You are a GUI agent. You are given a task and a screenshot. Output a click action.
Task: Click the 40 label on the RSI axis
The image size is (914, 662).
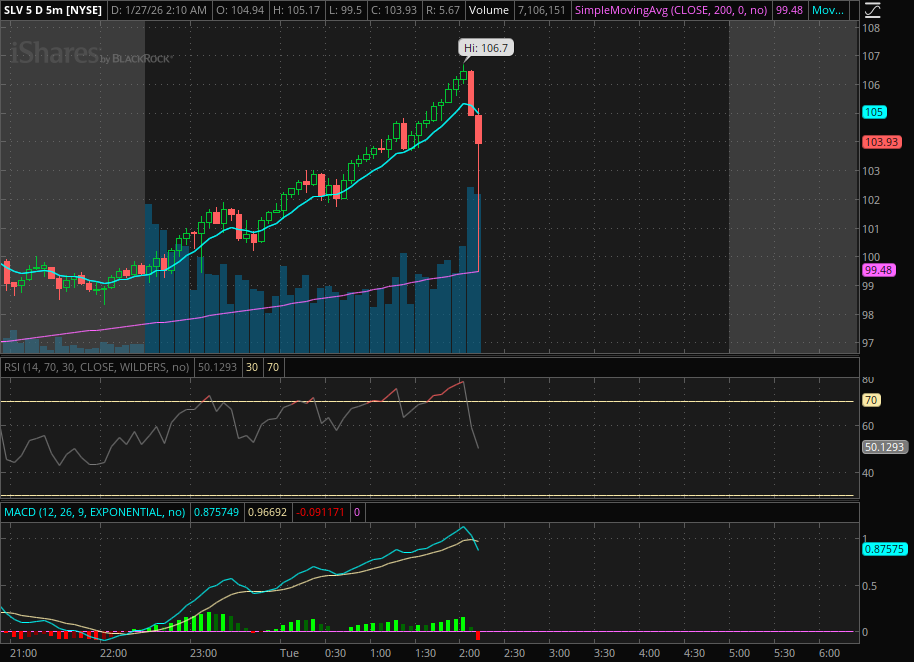coord(868,473)
